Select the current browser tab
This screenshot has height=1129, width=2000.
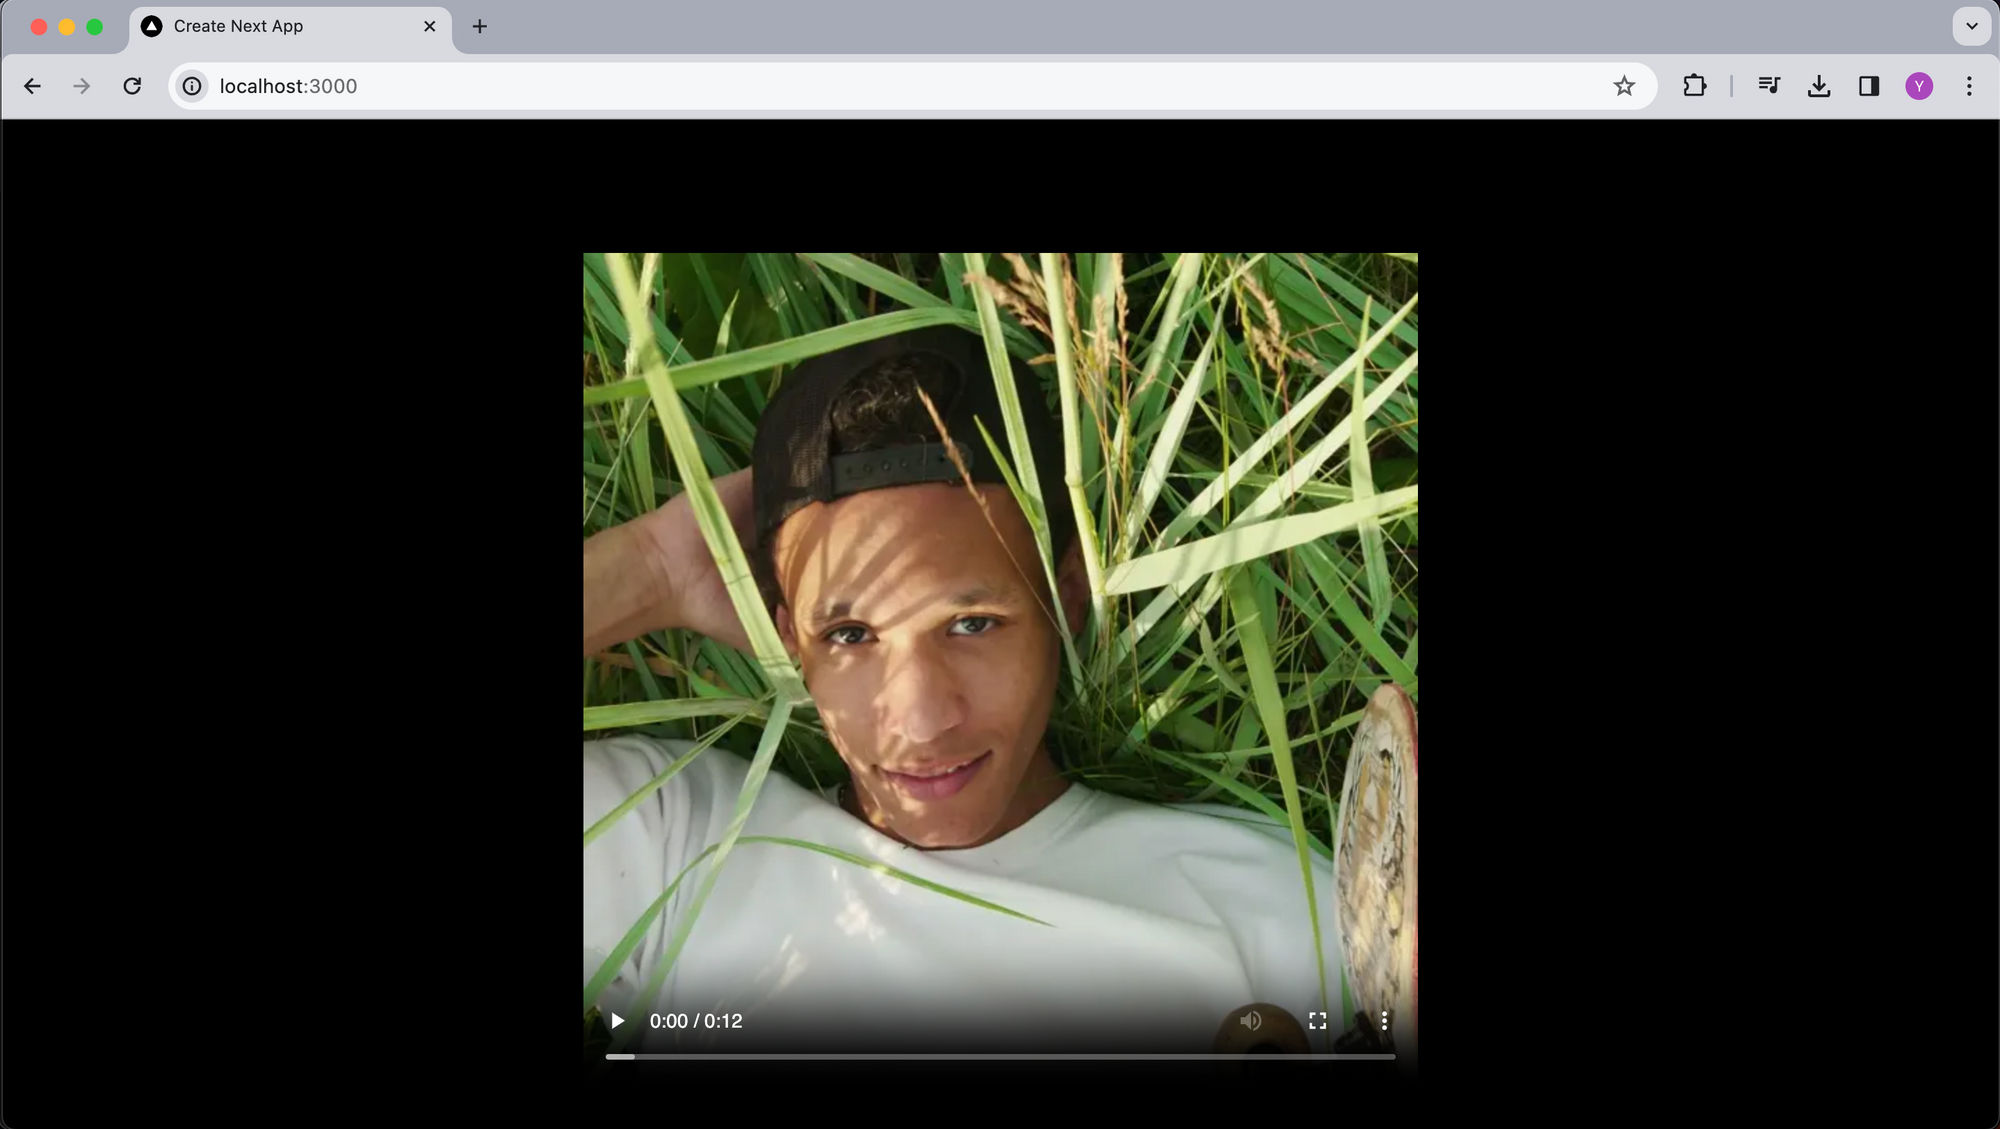(x=287, y=26)
